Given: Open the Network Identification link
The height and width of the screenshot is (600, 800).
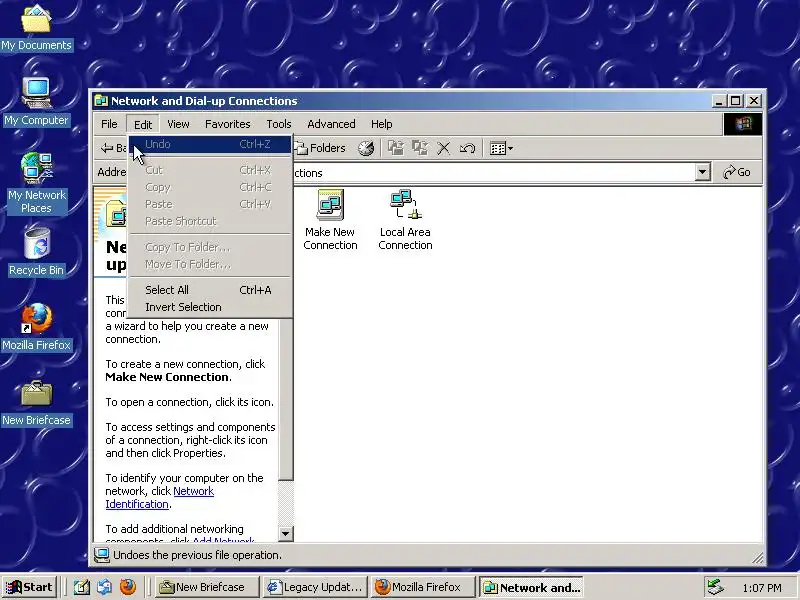Looking at the screenshot, I should coord(159,497).
